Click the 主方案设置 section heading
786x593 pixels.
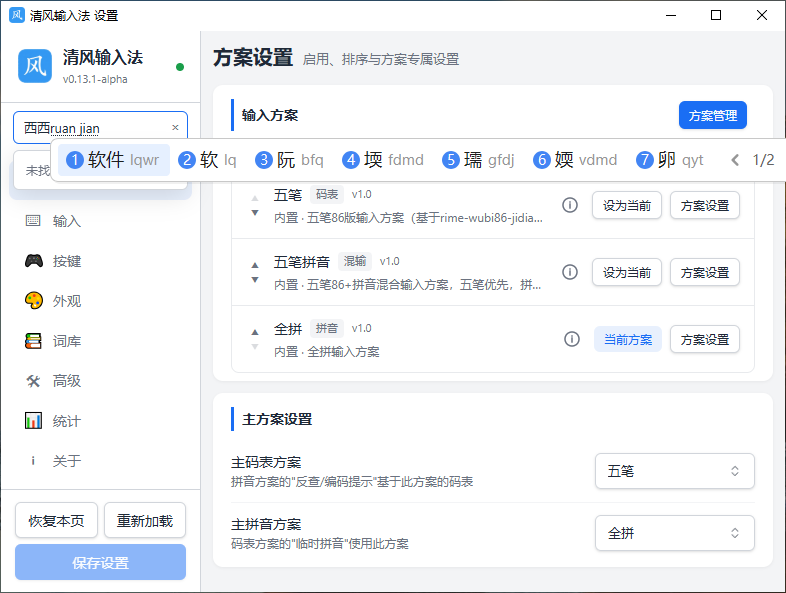tap(277, 419)
